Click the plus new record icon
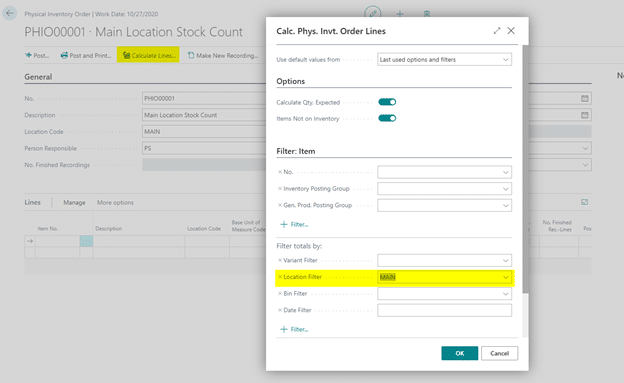Image resolution: width=624 pixels, height=383 pixels. [400, 14]
